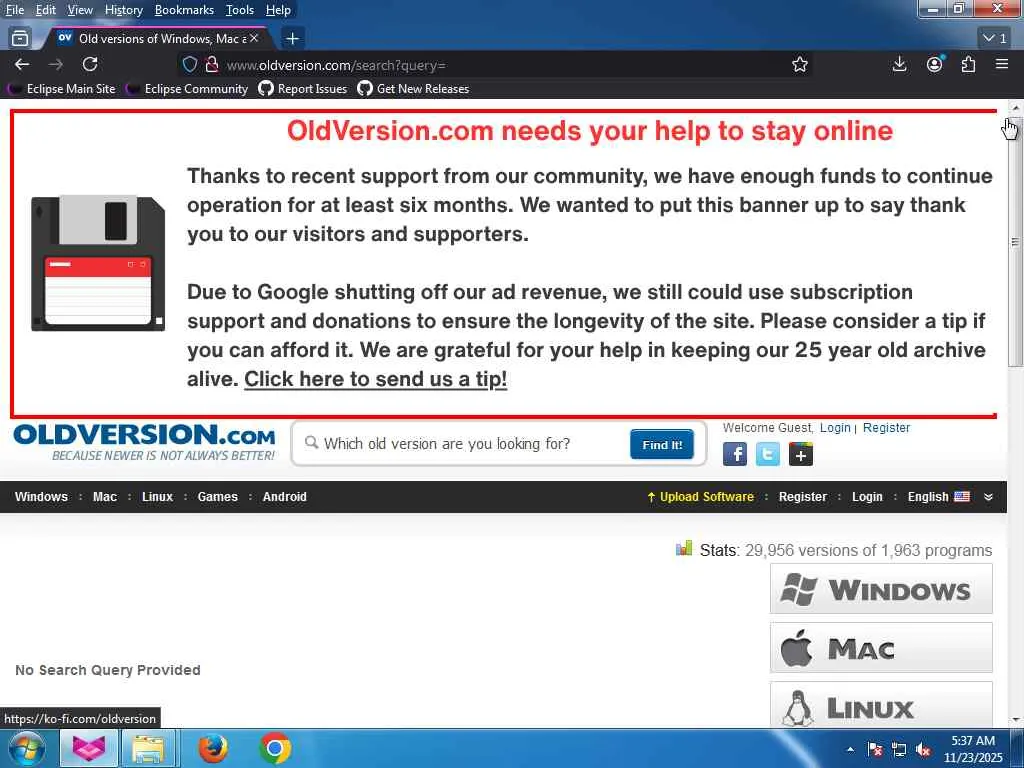
Task: Open the Firefox account icon
Action: 935,64
